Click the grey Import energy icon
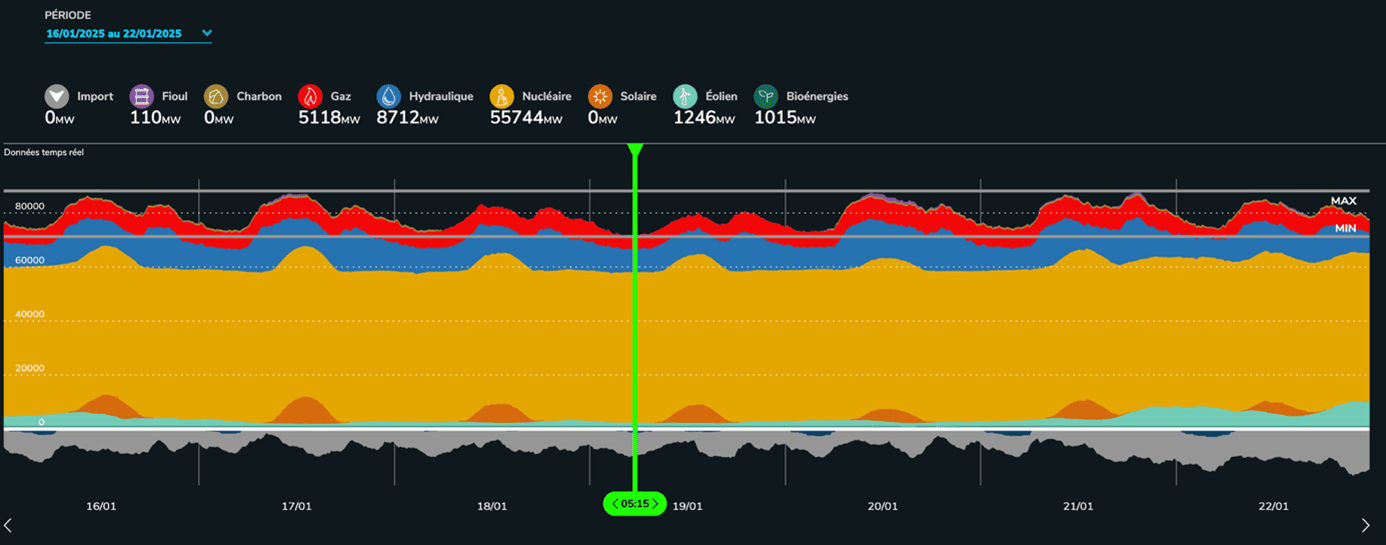 pyautogui.click(x=57, y=96)
